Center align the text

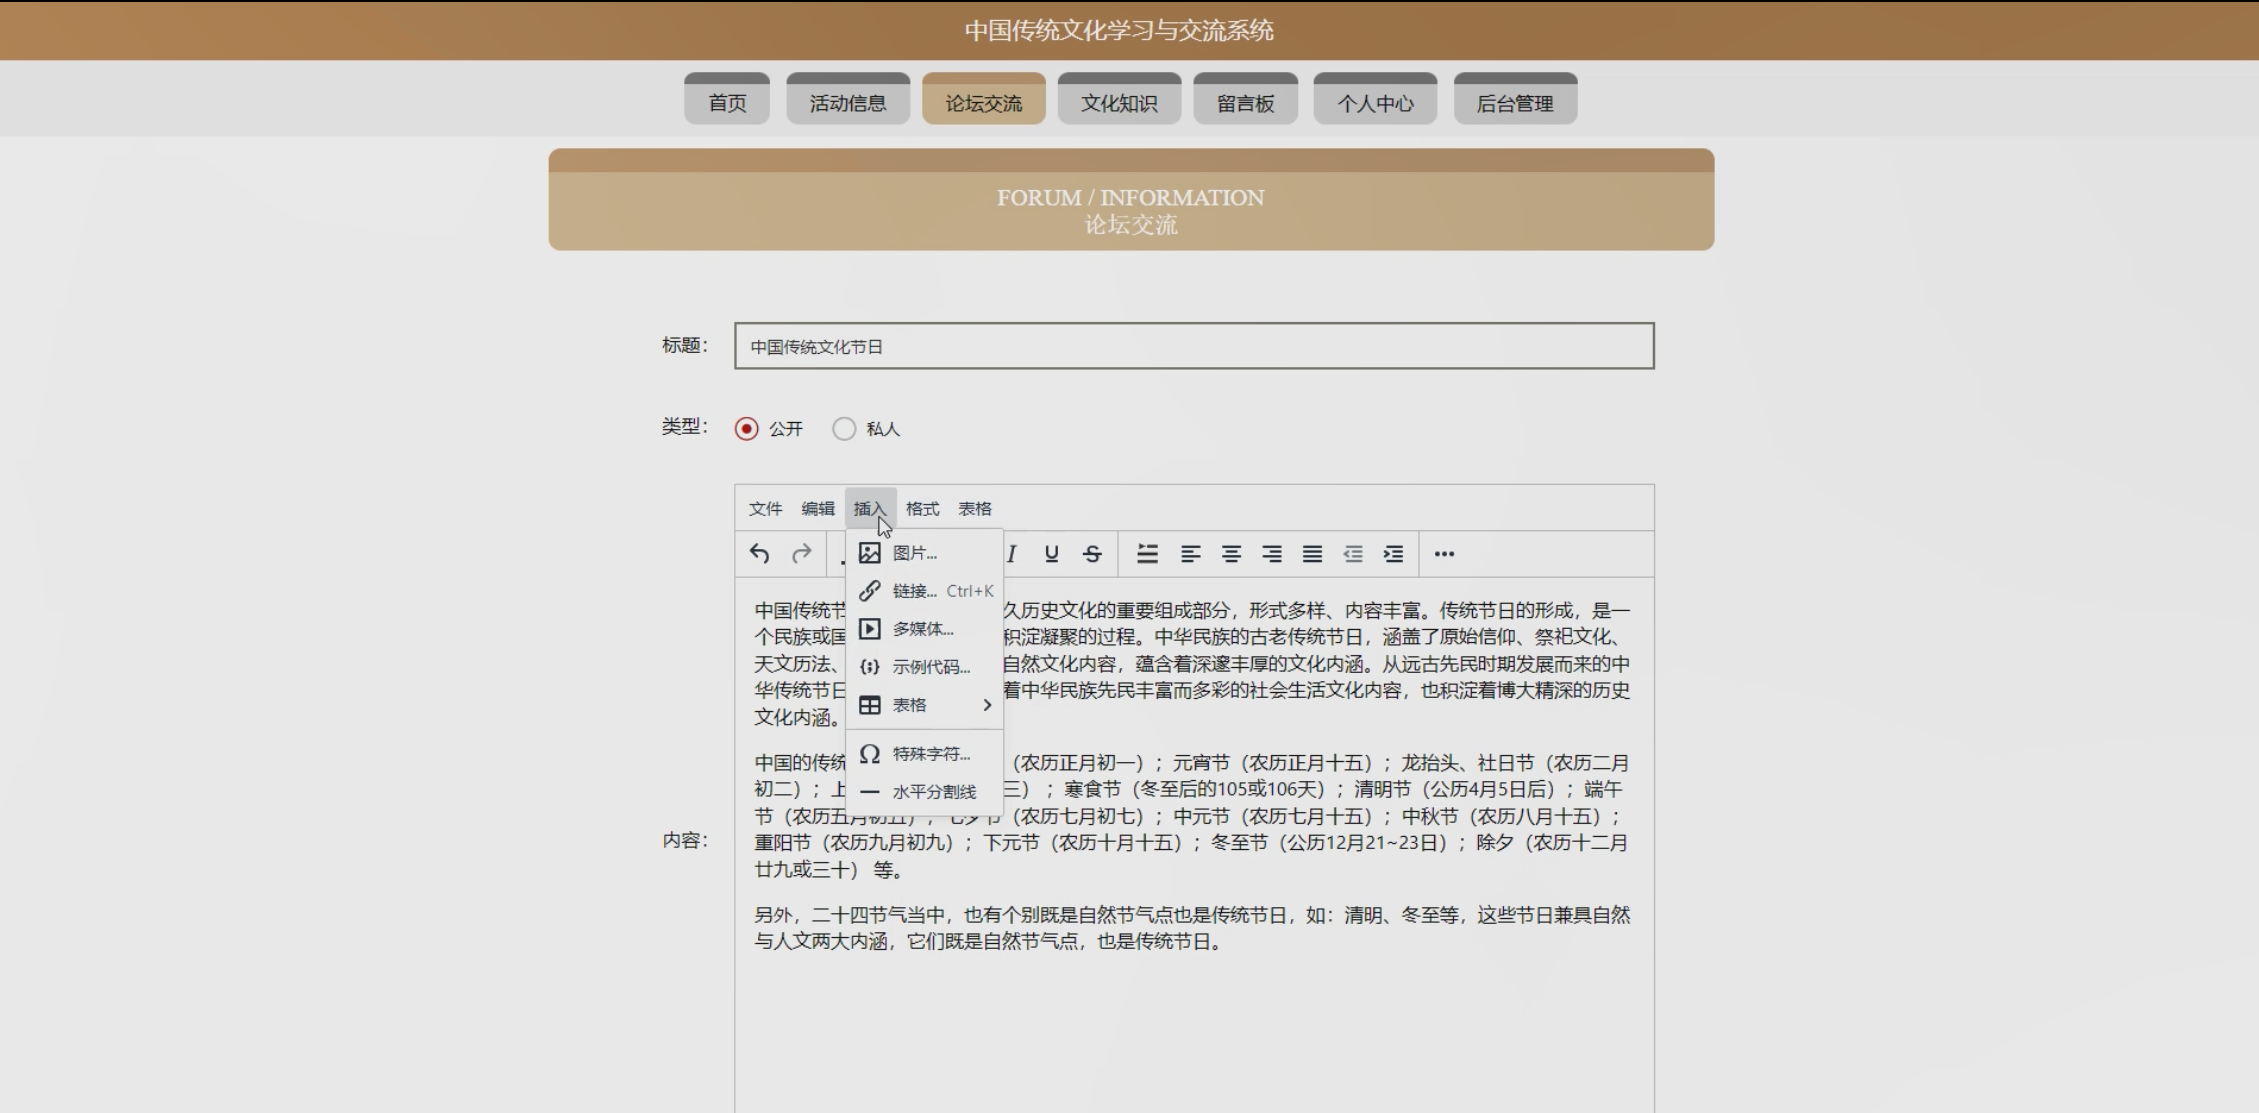click(1231, 553)
